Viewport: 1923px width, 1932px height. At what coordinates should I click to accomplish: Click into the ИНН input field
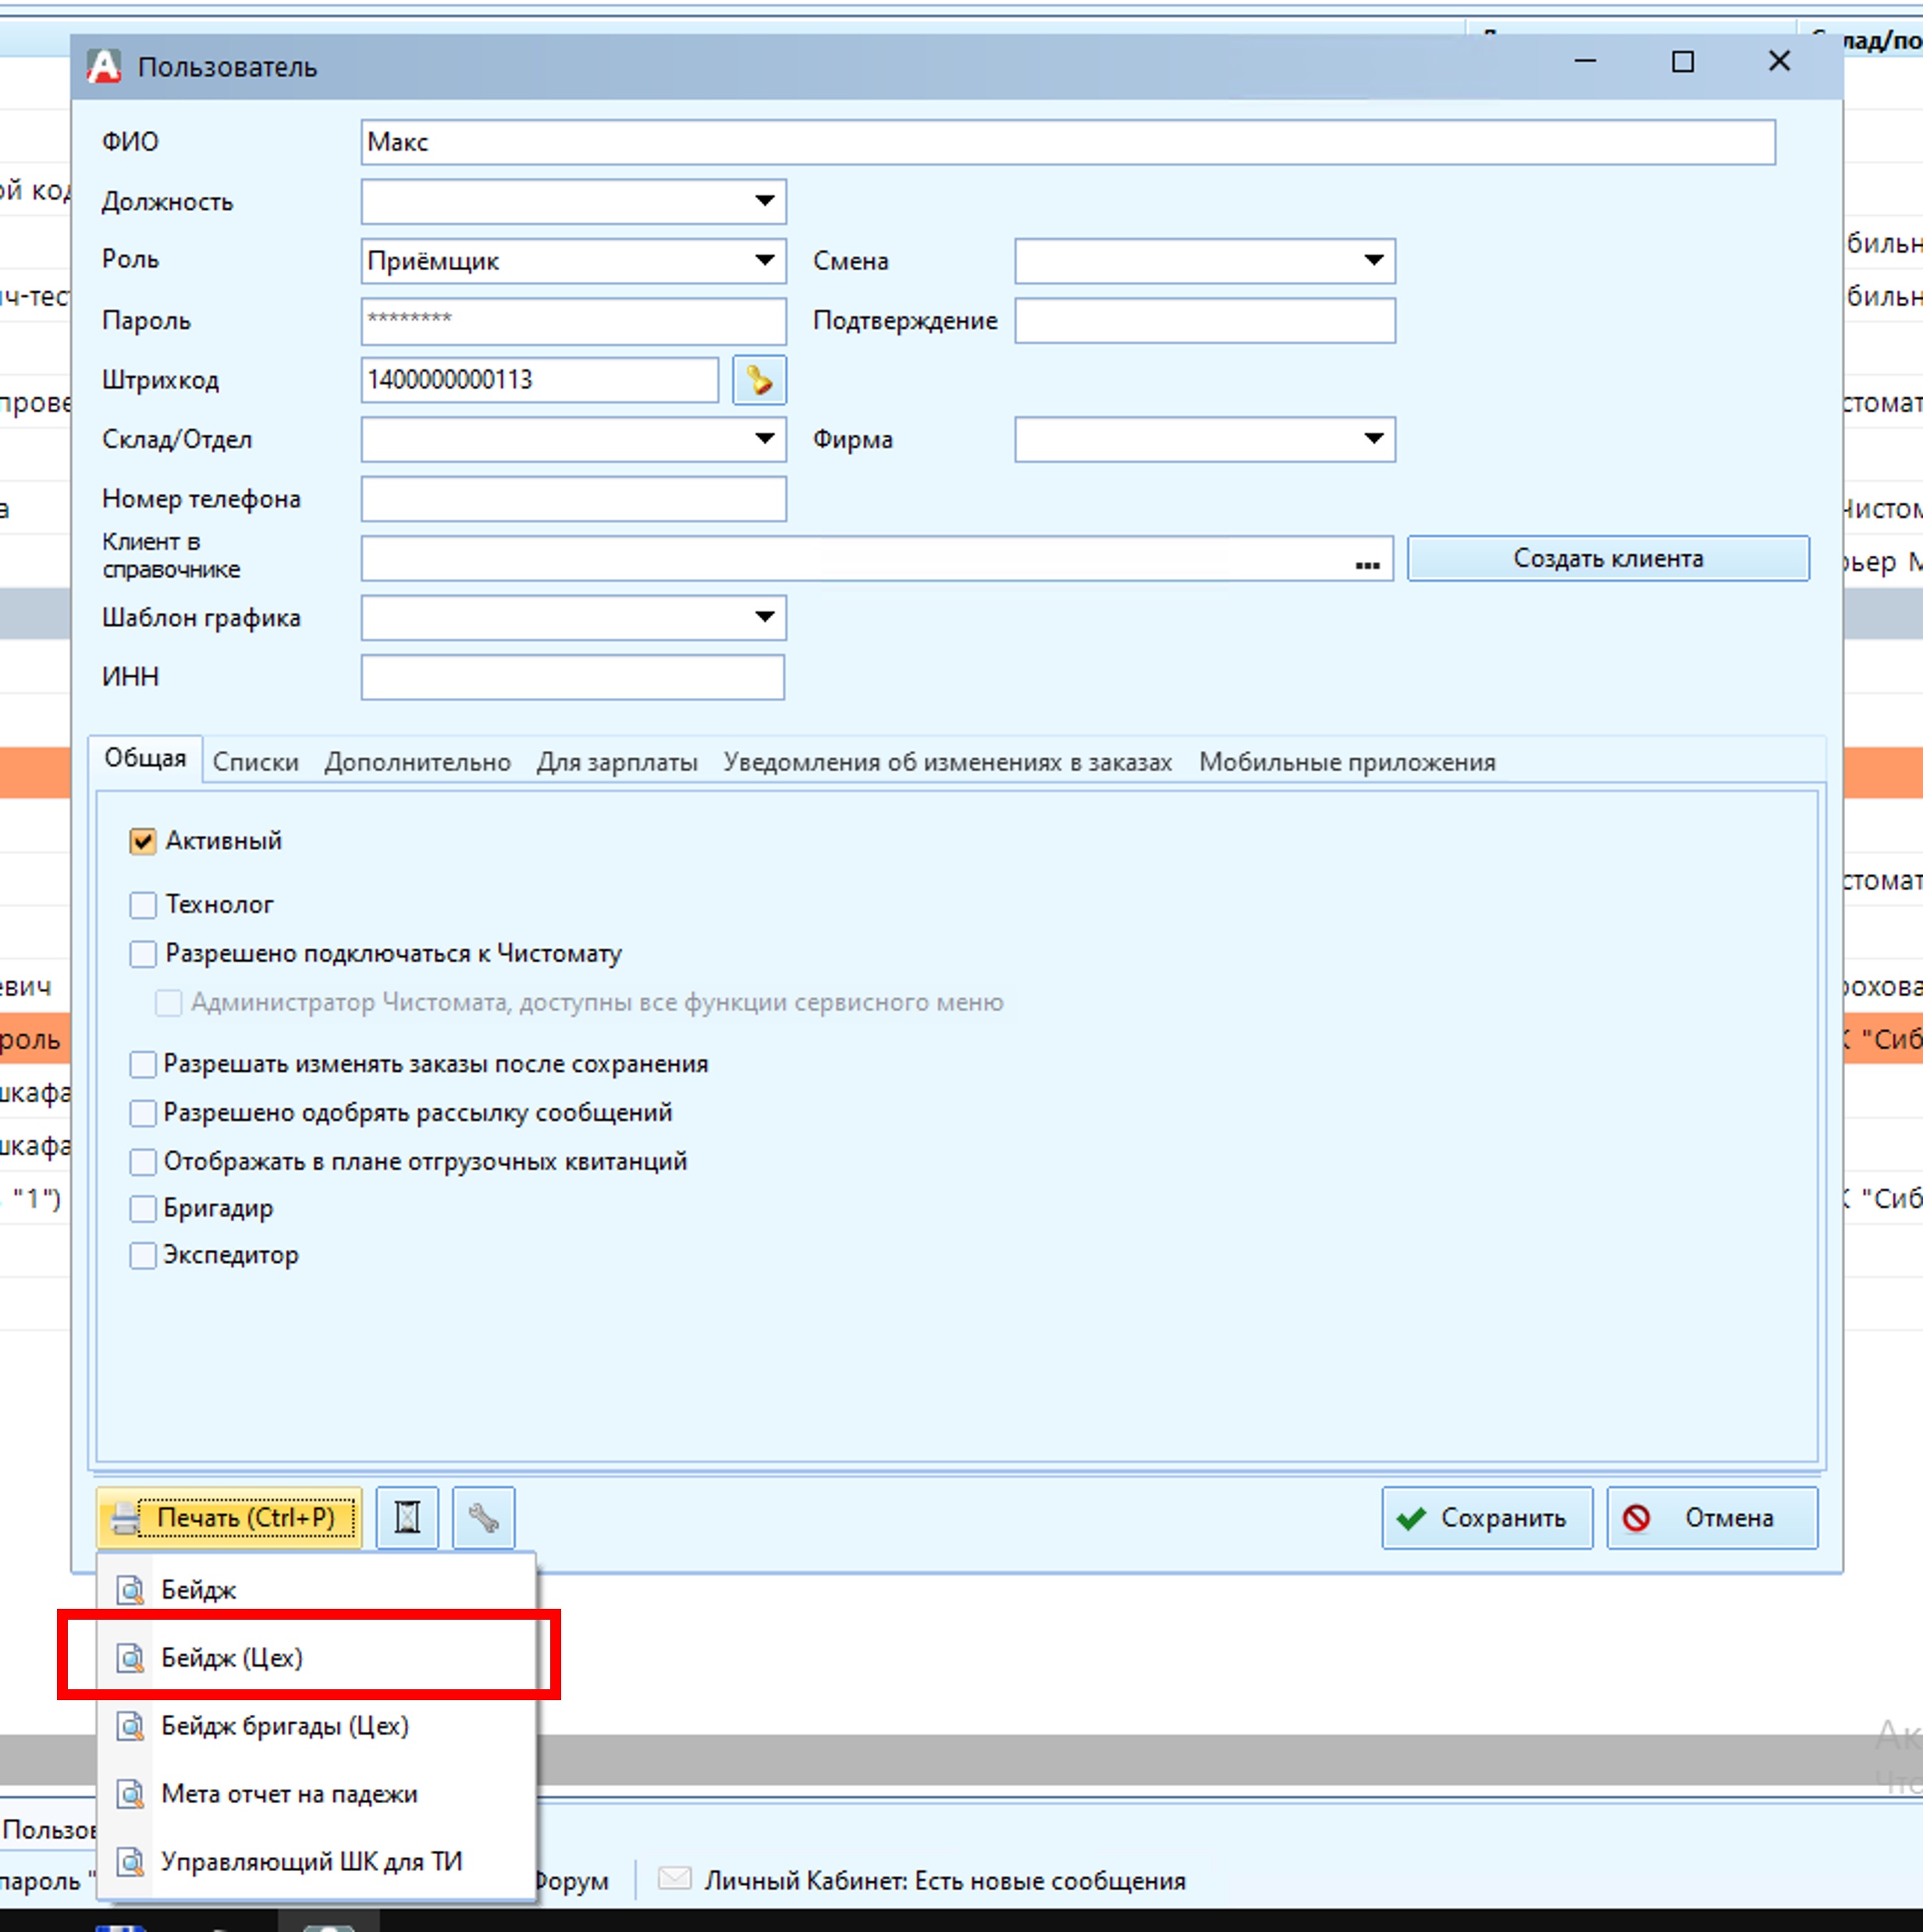point(572,678)
